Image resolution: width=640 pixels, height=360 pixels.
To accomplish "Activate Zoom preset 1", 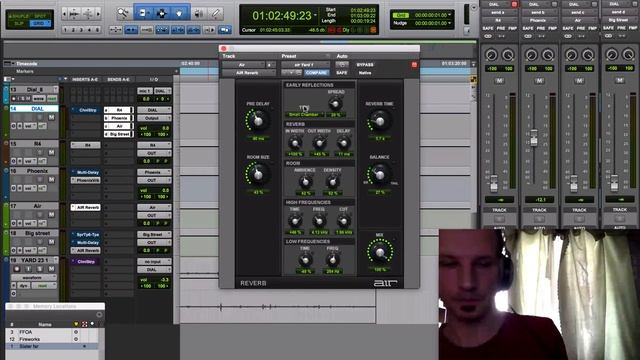I will point(66,30).
